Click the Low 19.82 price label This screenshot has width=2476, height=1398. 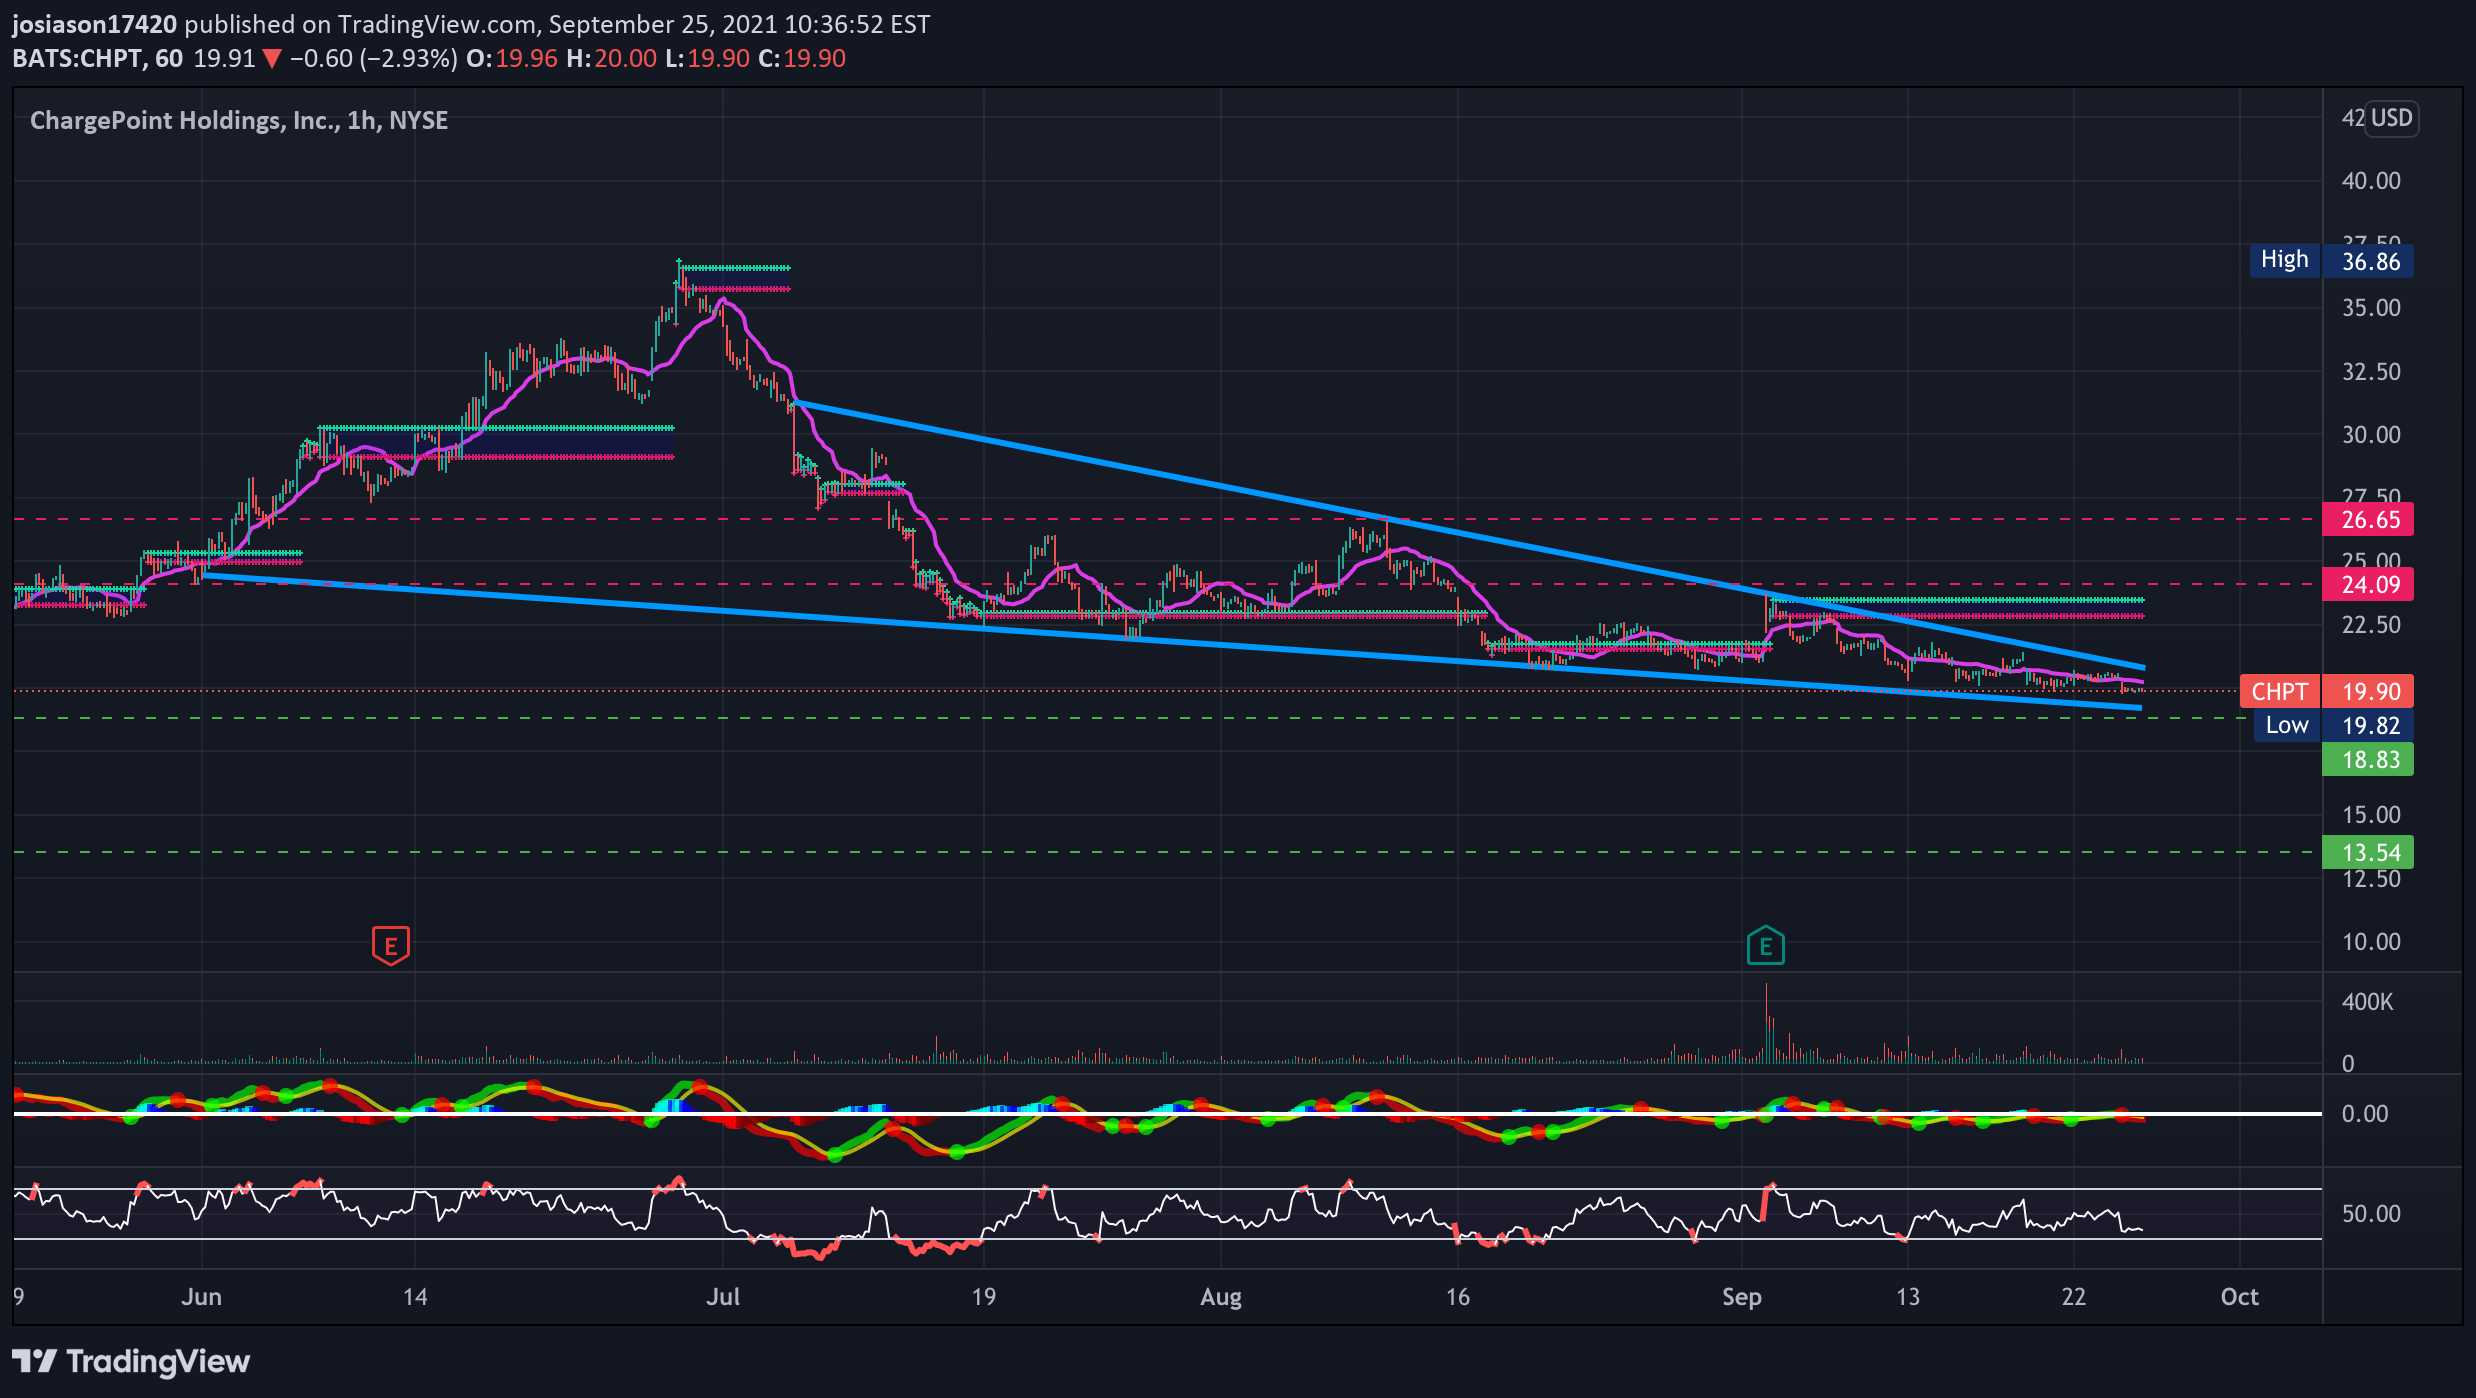point(2333,725)
